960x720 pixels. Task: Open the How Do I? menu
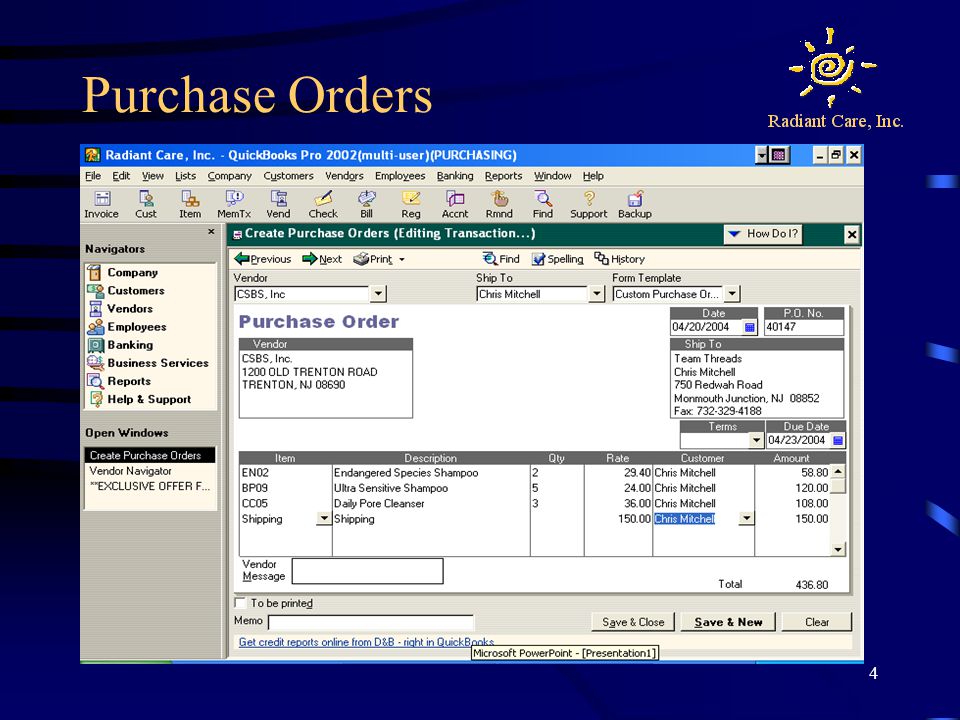pyautogui.click(x=763, y=234)
